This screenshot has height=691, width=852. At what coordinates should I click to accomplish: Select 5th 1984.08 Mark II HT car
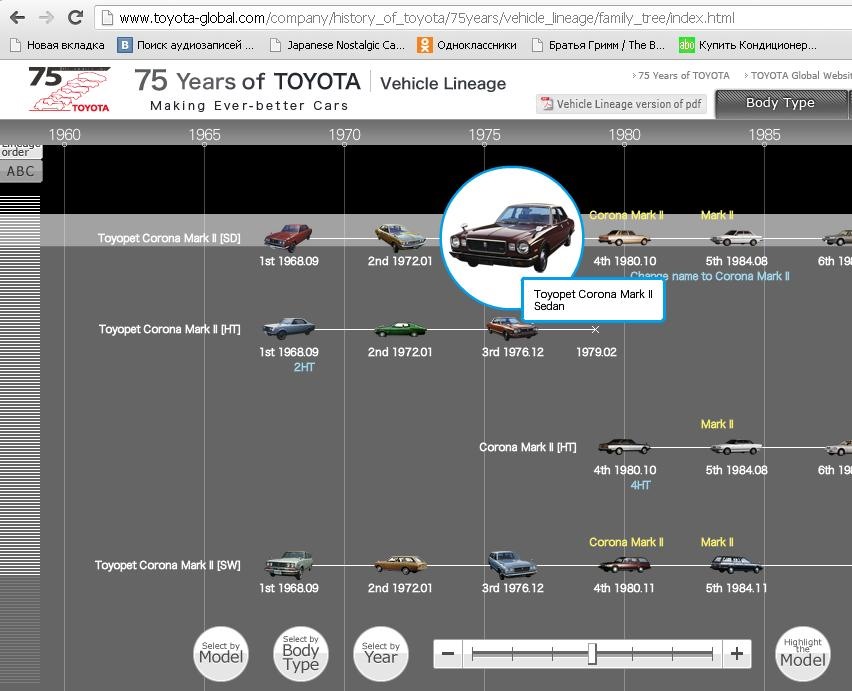point(736,447)
